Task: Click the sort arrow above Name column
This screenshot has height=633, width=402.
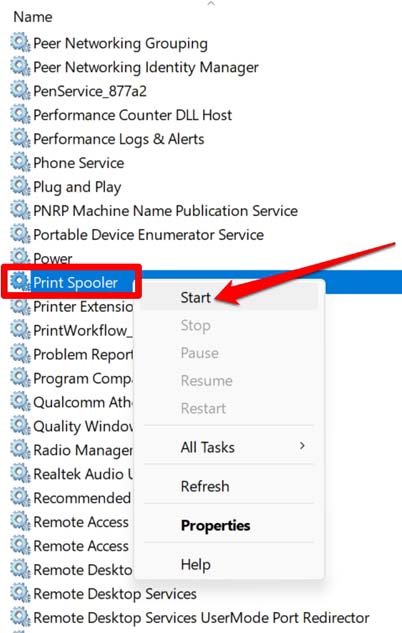Action: (x=211, y=3)
